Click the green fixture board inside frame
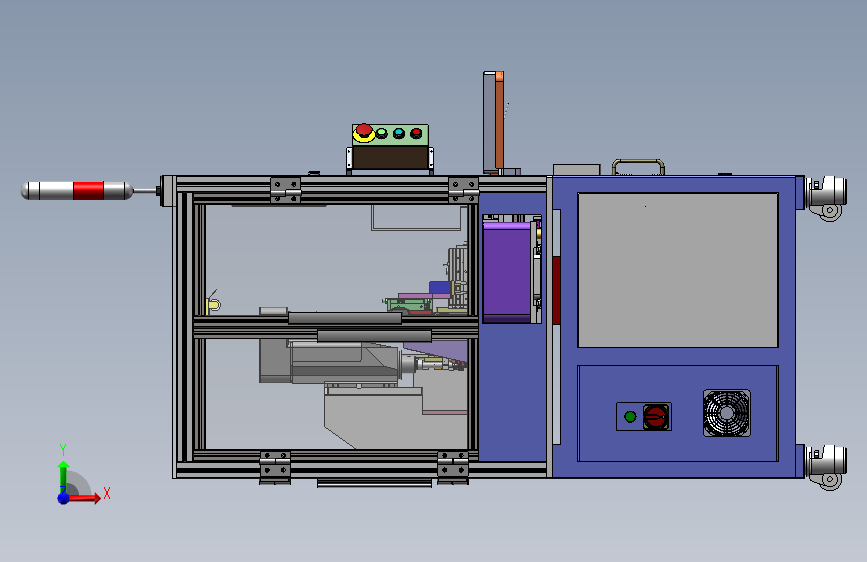 tap(408, 304)
